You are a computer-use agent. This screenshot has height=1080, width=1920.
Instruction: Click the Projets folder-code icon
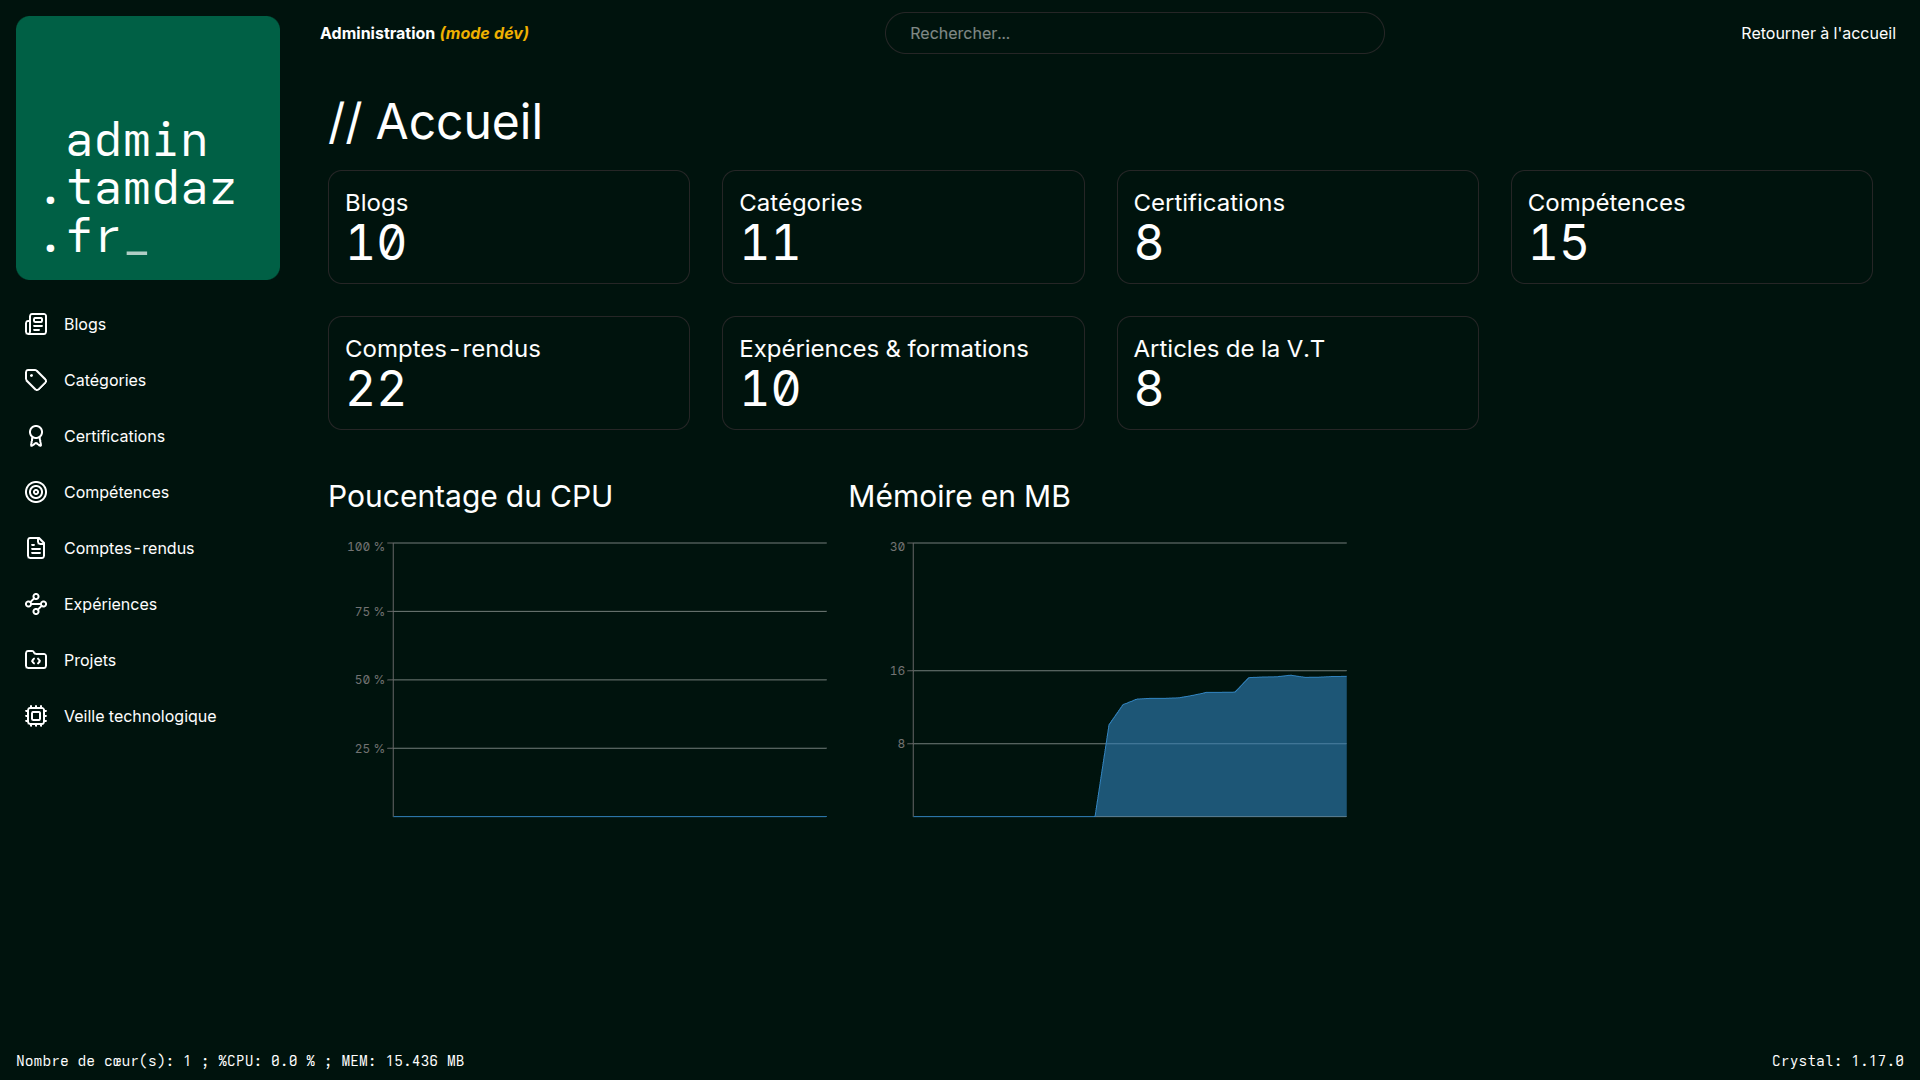coord(36,660)
